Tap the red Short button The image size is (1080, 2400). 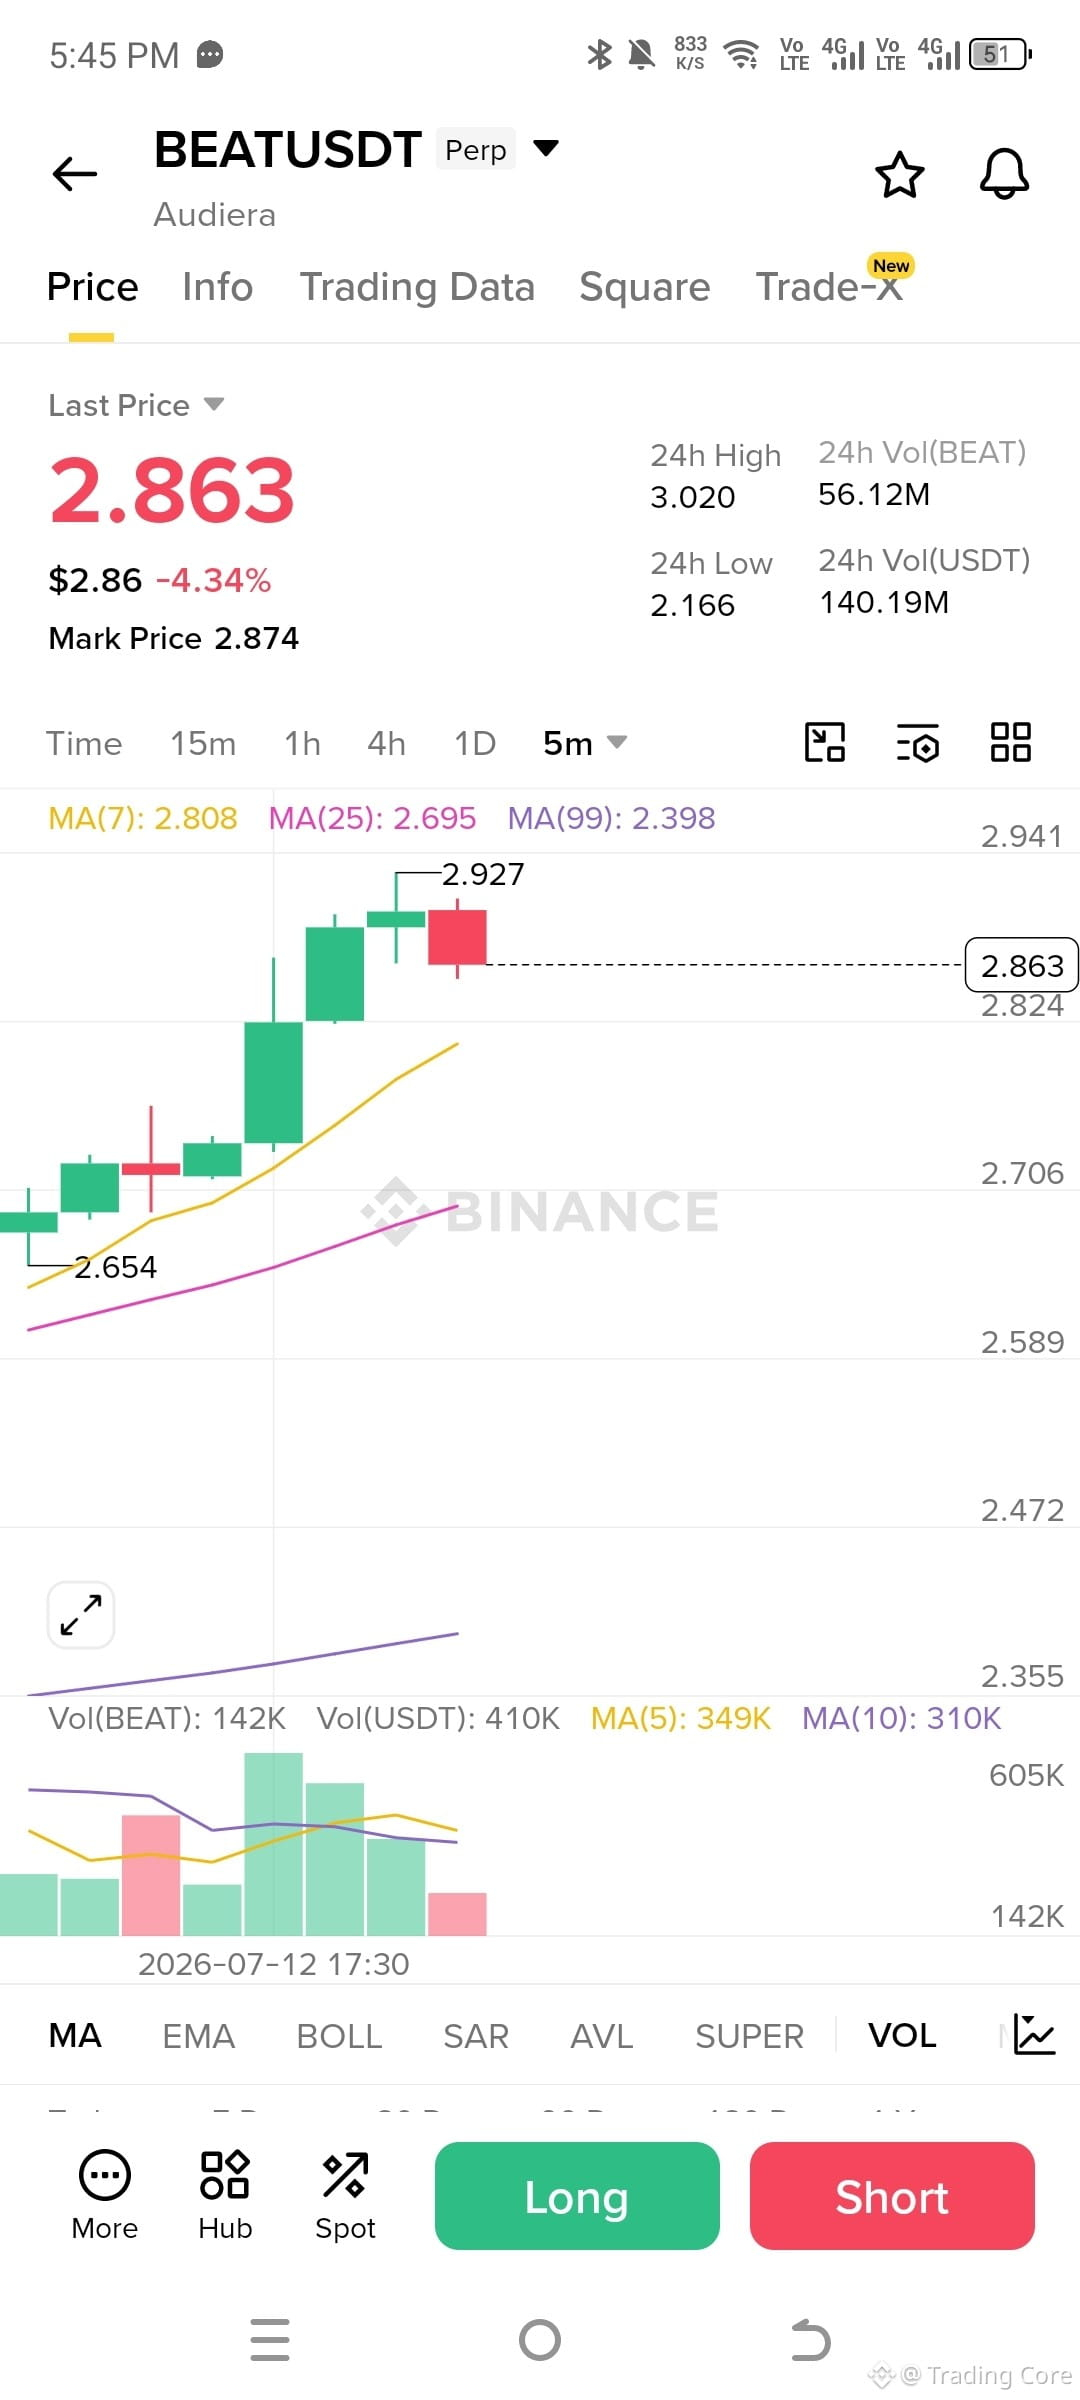pyautogui.click(x=892, y=2196)
